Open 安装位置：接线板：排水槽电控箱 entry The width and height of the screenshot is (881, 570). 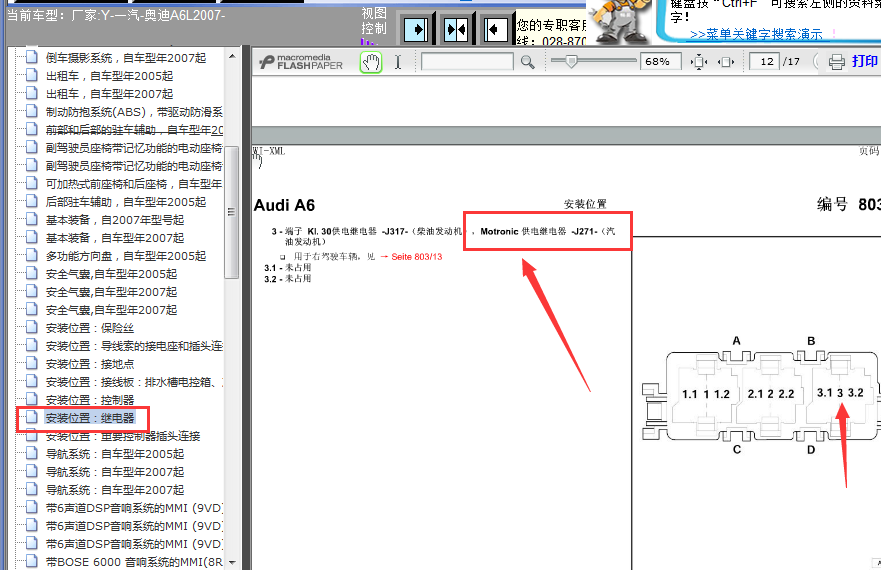[x=134, y=382]
